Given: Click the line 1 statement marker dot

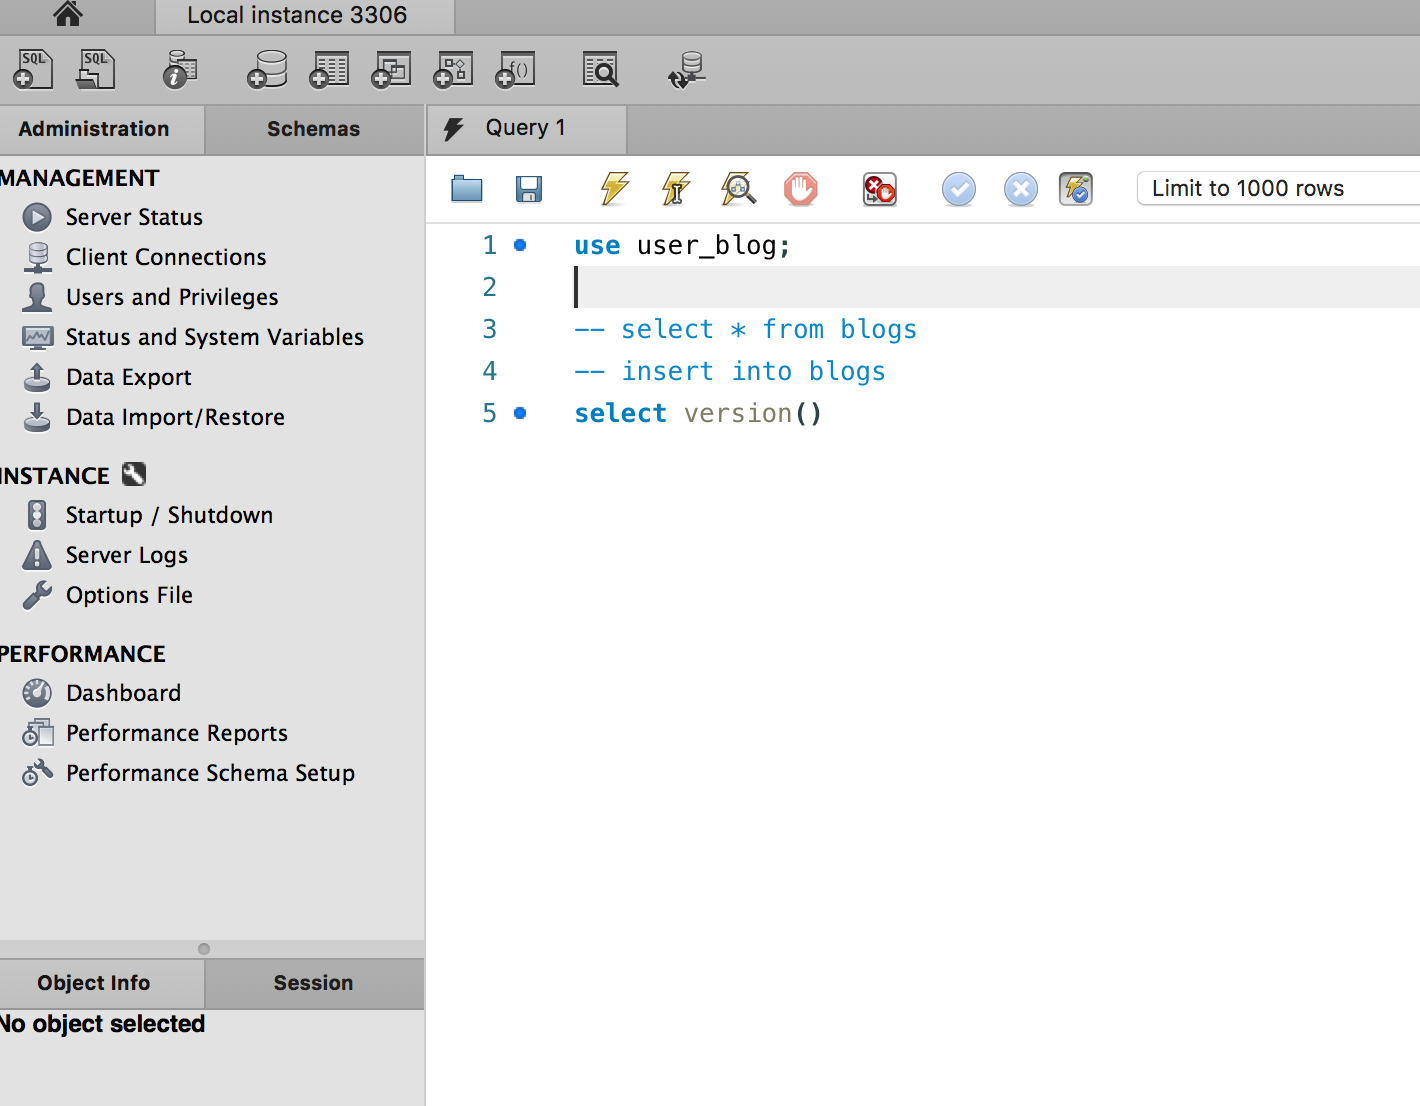Looking at the screenshot, I should pyautogui.click(x=520, y=245).
